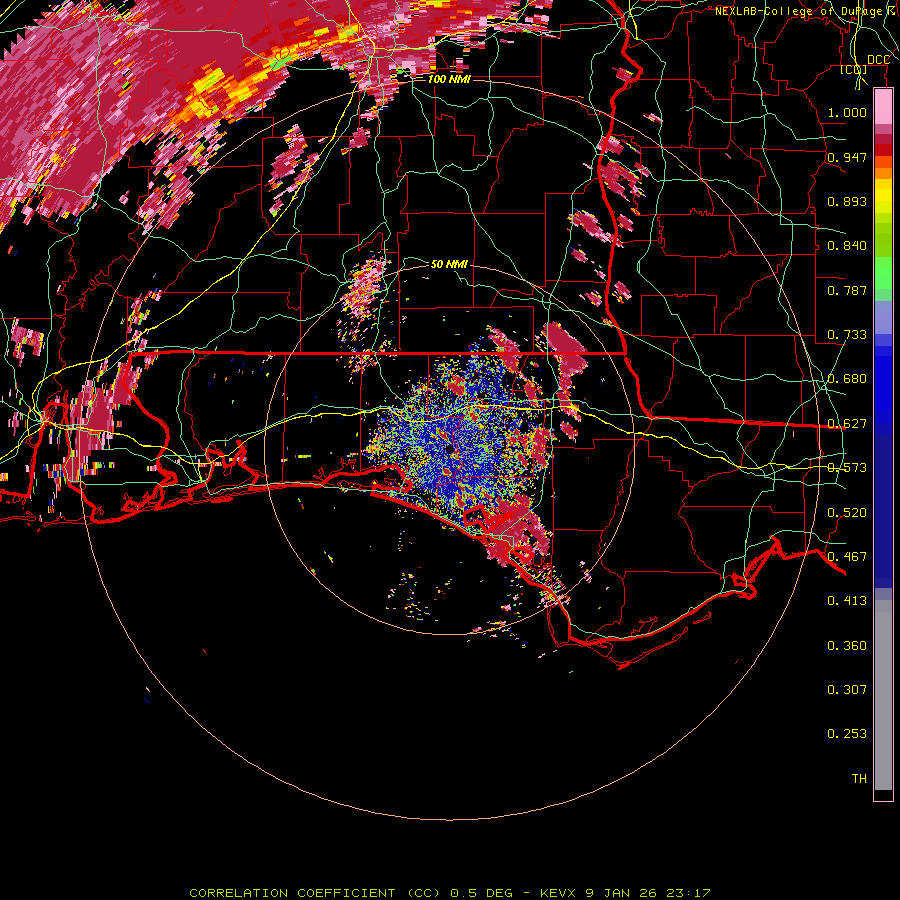This screenshot has width=900, height=900.
Task: Select the 0.307 value on the color scale
Action: tap(847, 690)
